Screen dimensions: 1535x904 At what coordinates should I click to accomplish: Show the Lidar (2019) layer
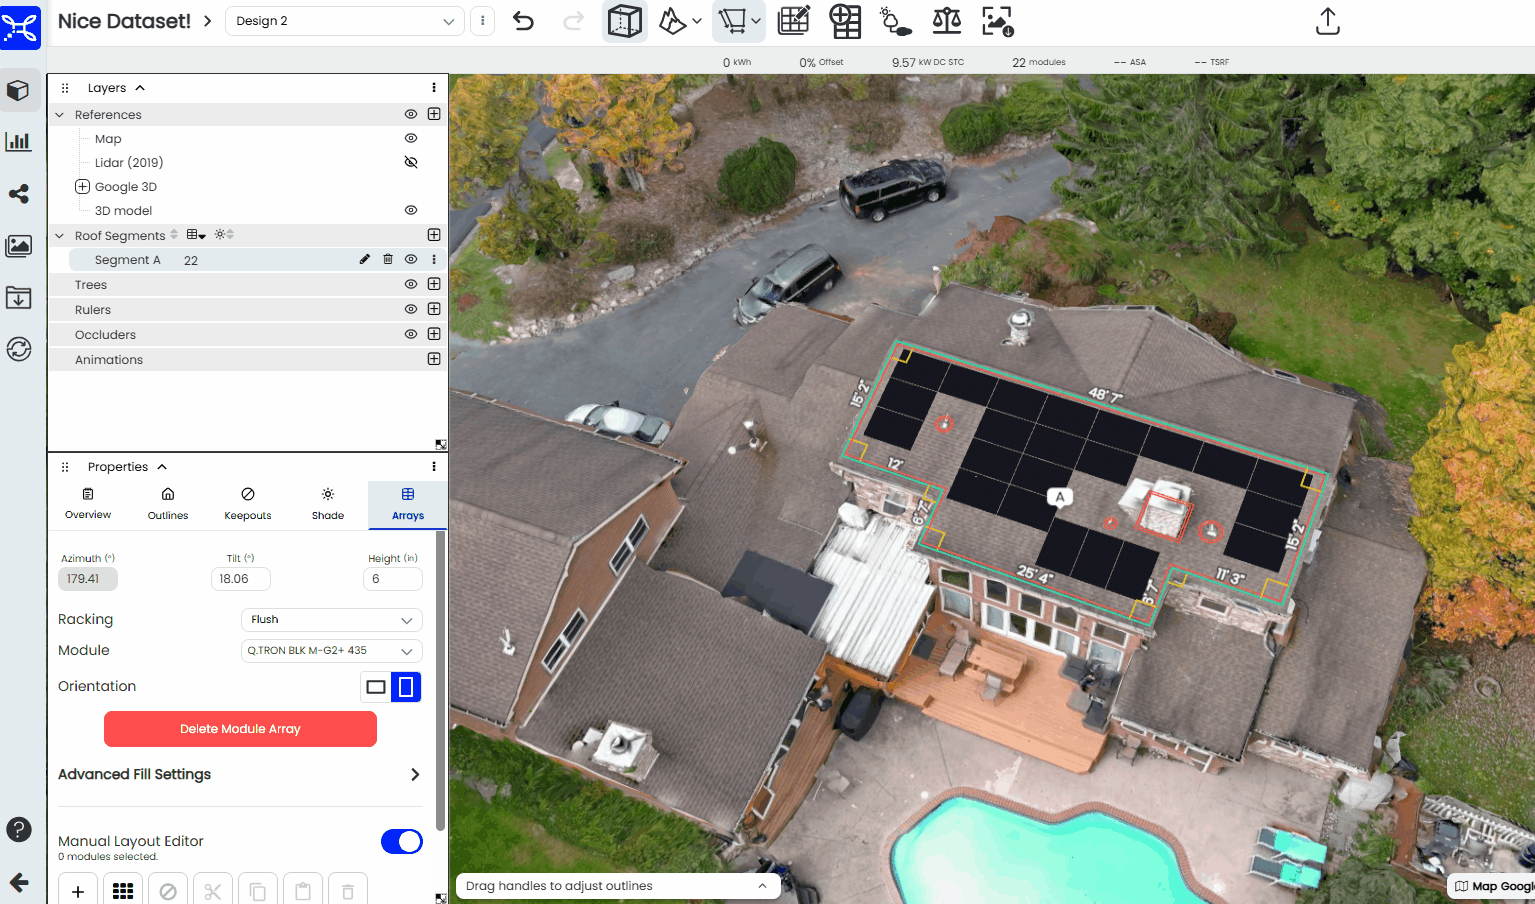coord(410,161)
